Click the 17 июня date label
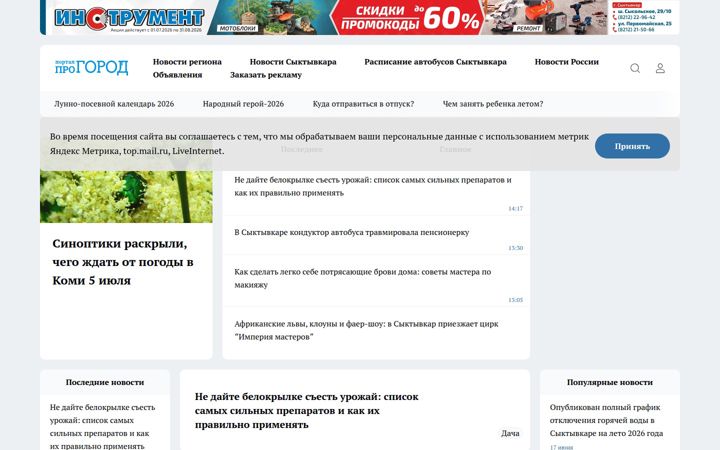 562,447
